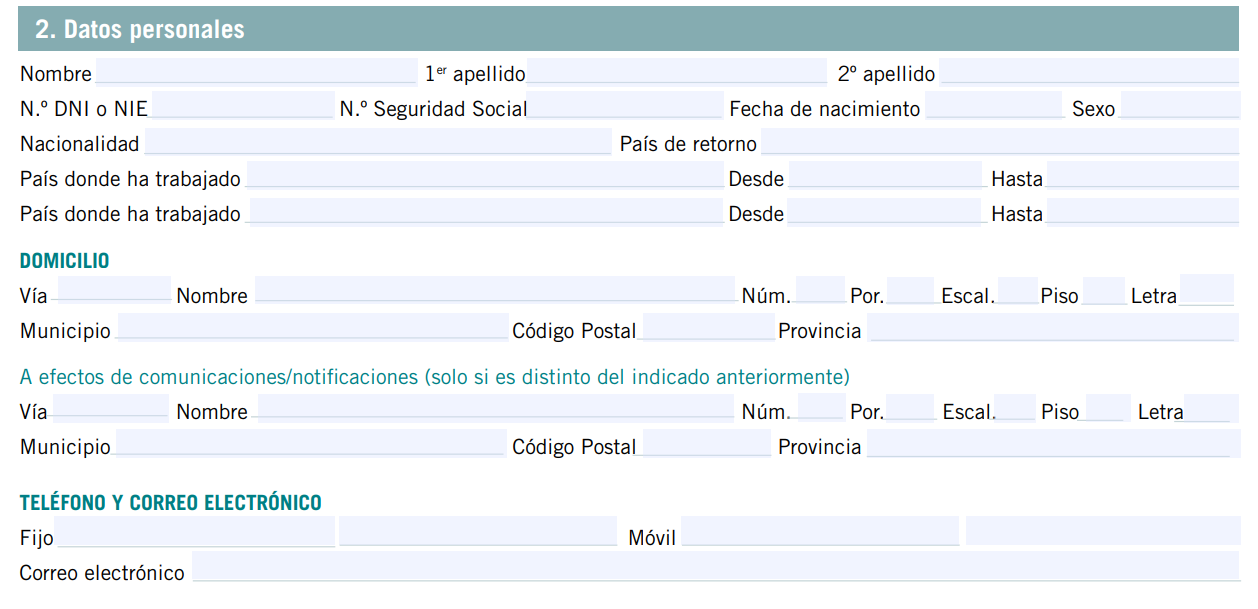Select the País de retorno field
The height and width of the screenshot is (609, 1258).
tap(1000, 142)
